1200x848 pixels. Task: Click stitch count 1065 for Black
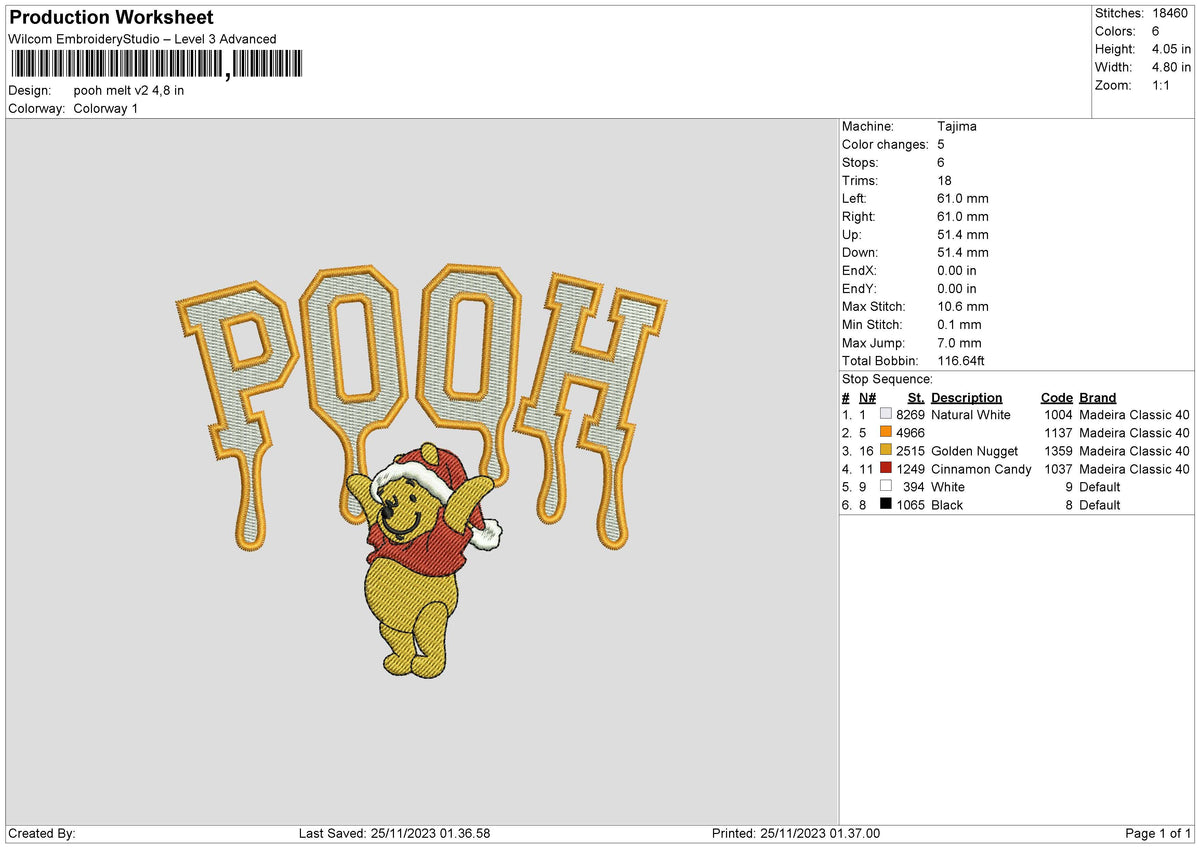[x=910, y=504]
